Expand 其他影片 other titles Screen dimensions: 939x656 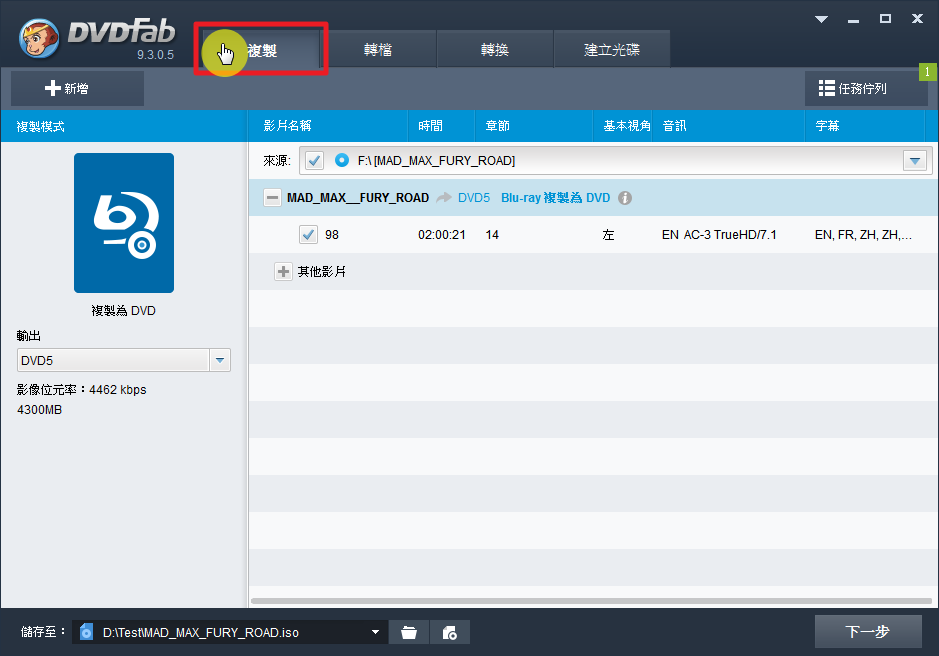tap(283, 272)
